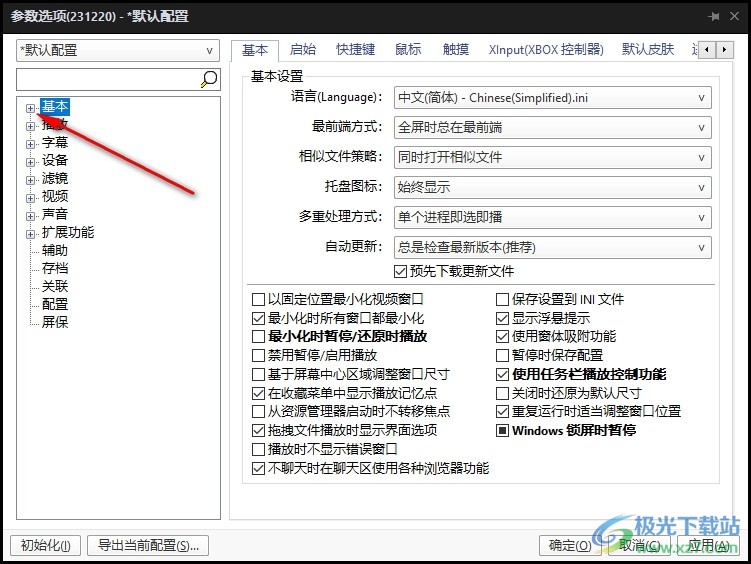Expand the 字幕 tree node
751x564 pixels.
[30, 144]
